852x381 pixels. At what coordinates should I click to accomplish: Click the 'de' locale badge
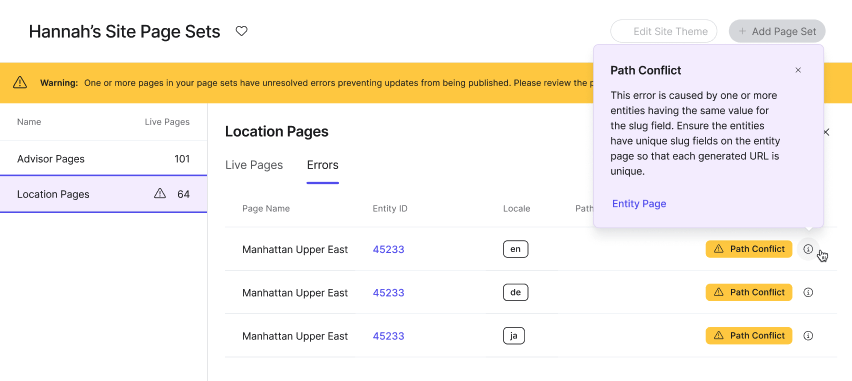[x=516, y=292]
